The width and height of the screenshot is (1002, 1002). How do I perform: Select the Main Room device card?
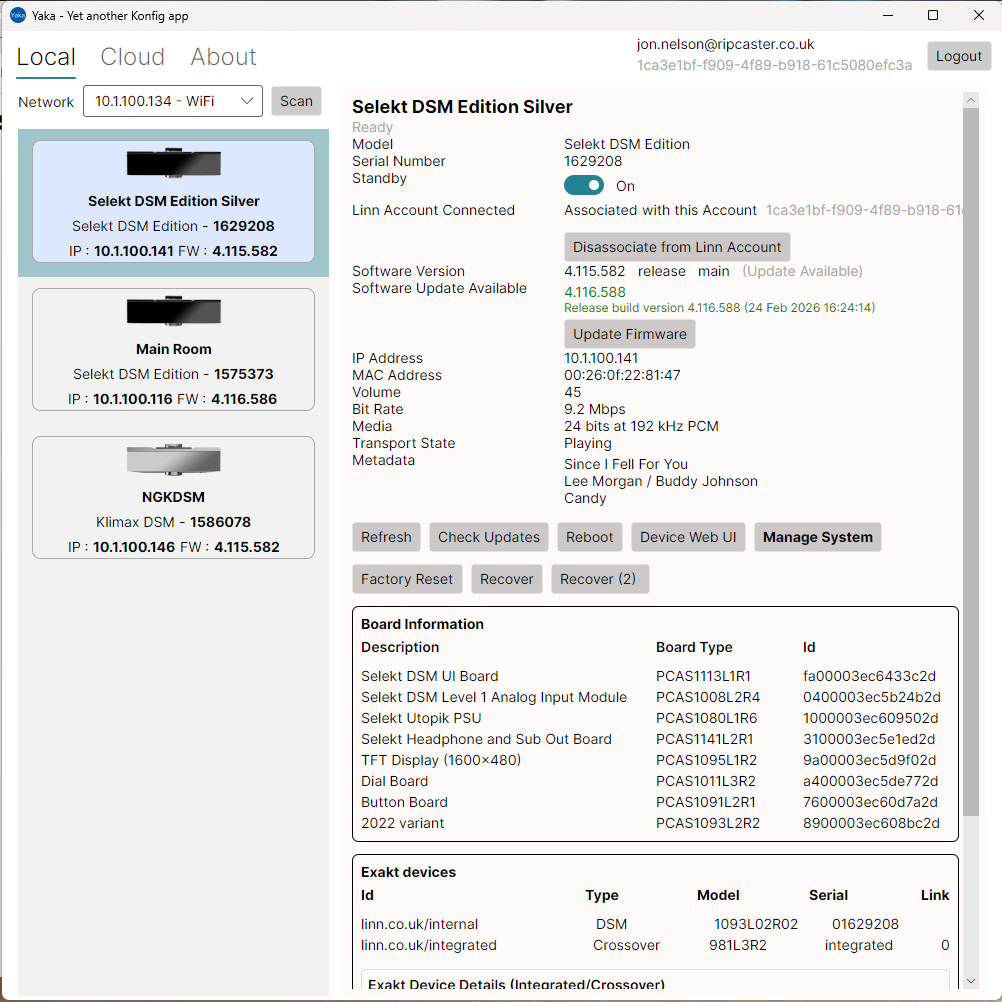[173, 349]
